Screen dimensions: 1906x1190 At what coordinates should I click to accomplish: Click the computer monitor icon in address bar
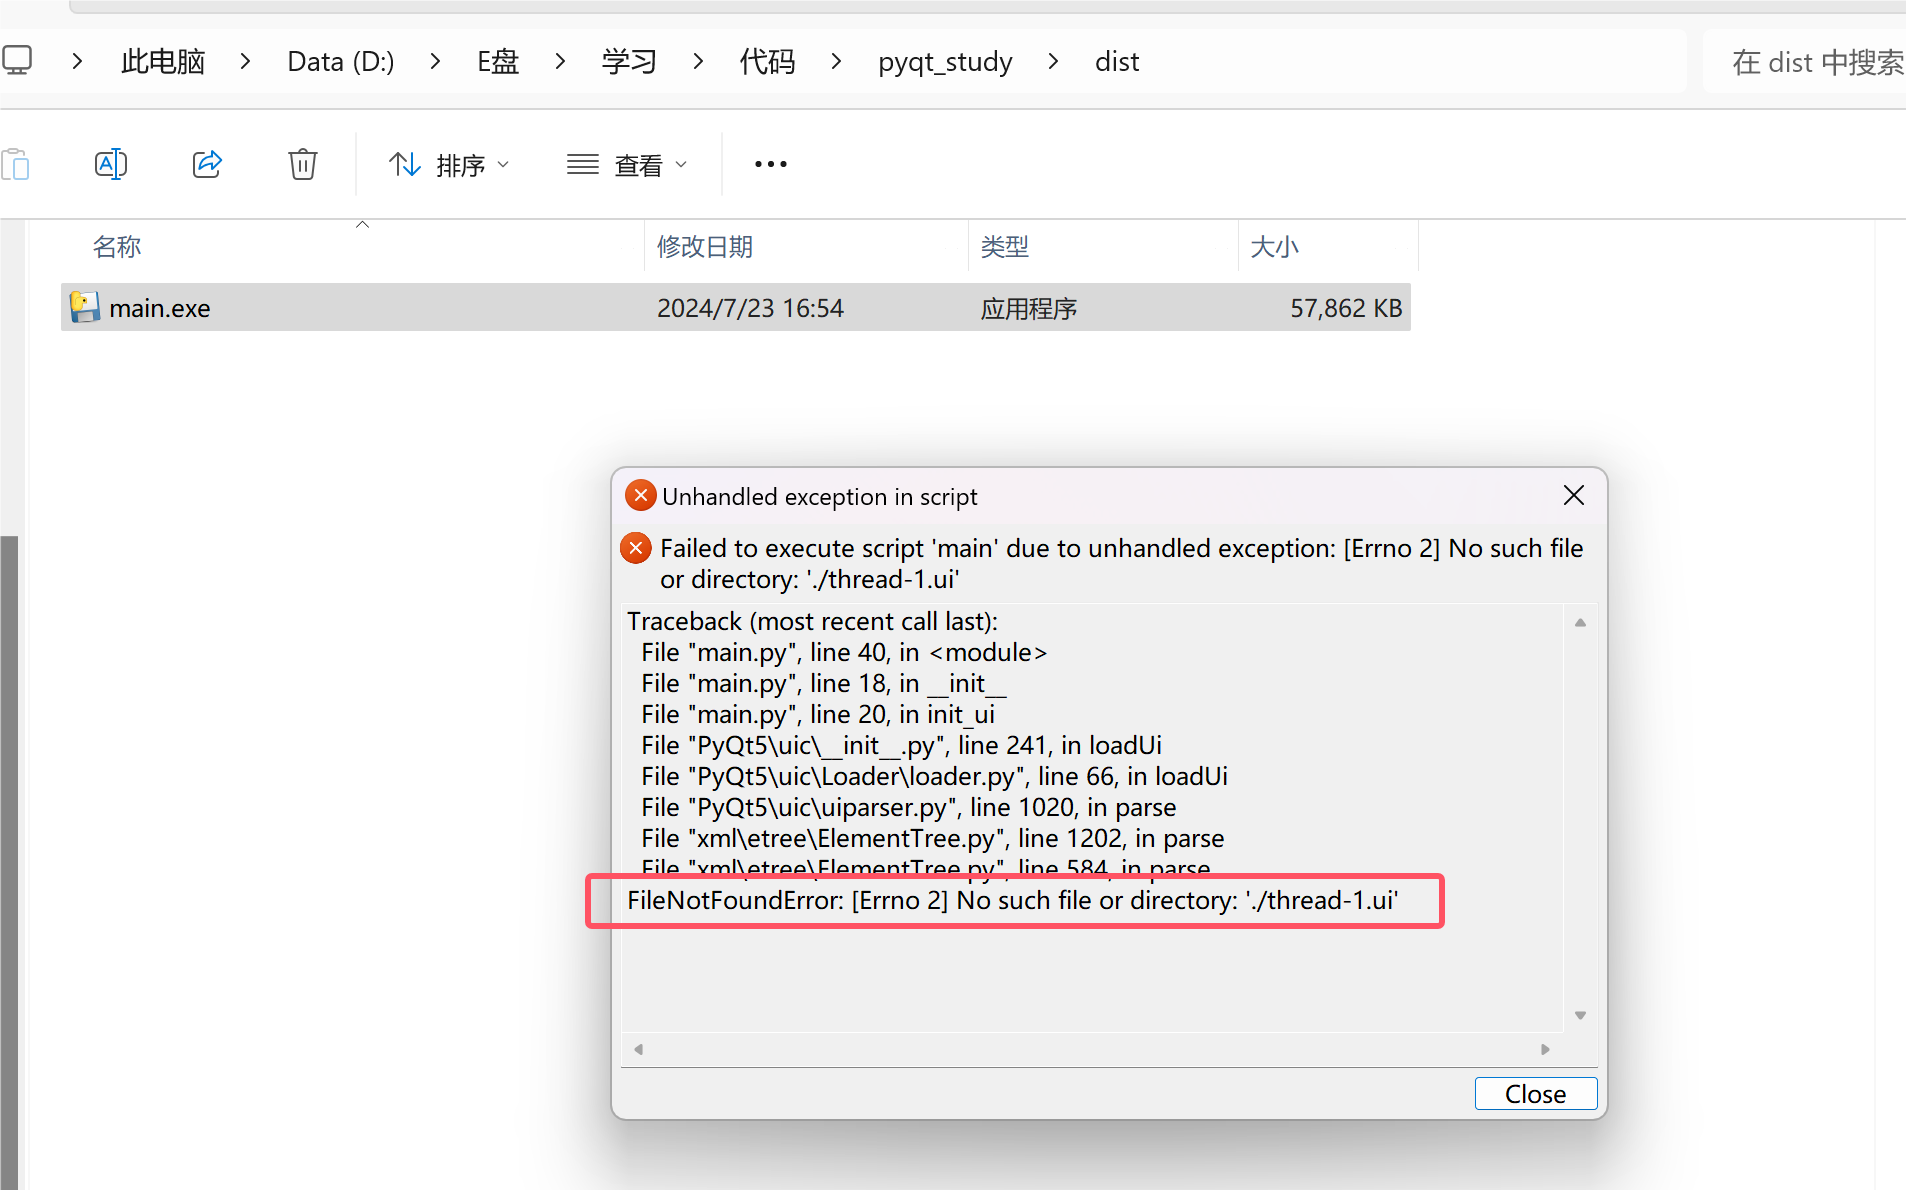point(16,60)
